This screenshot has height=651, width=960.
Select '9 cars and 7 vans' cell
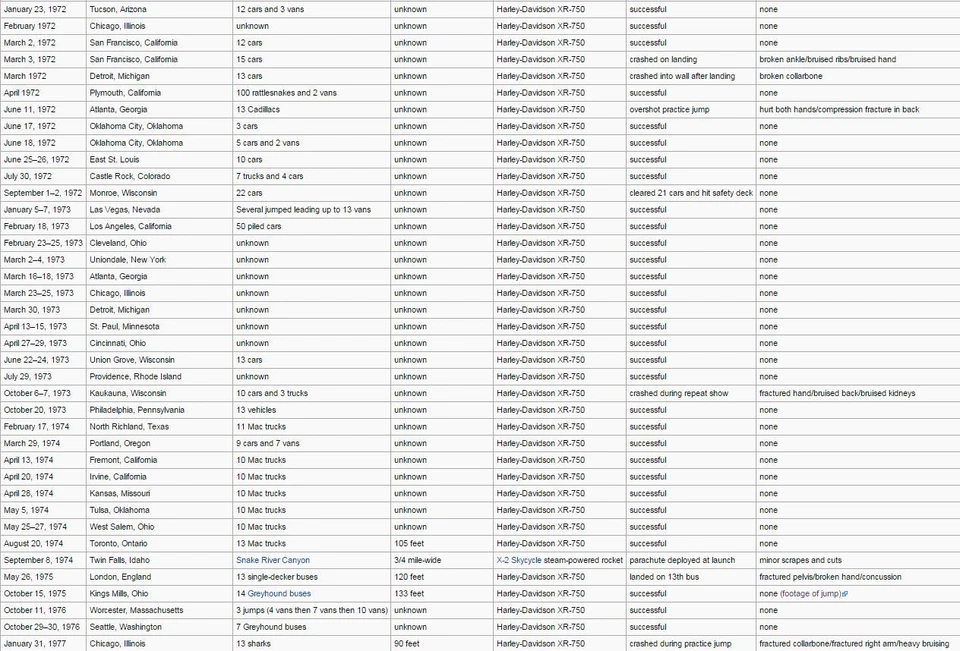click(312, 443)
